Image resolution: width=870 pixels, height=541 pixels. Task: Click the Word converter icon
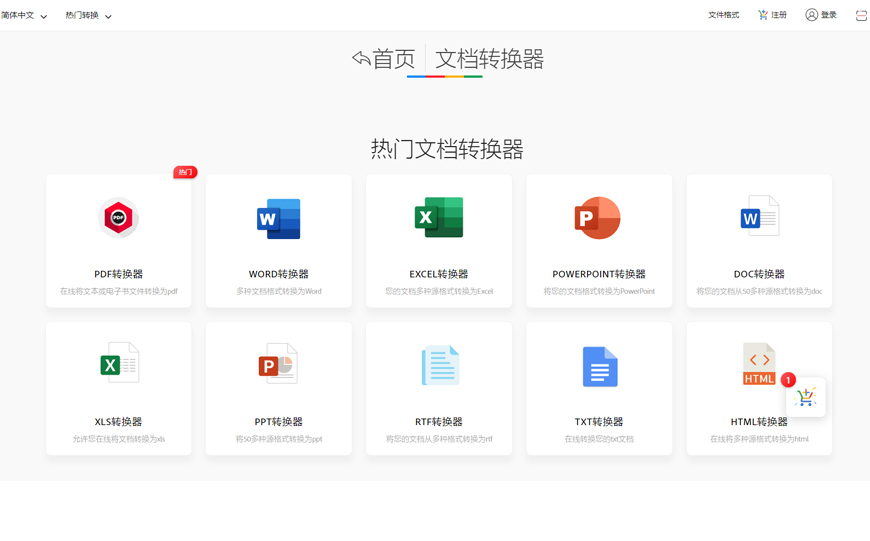pos(279,219)
